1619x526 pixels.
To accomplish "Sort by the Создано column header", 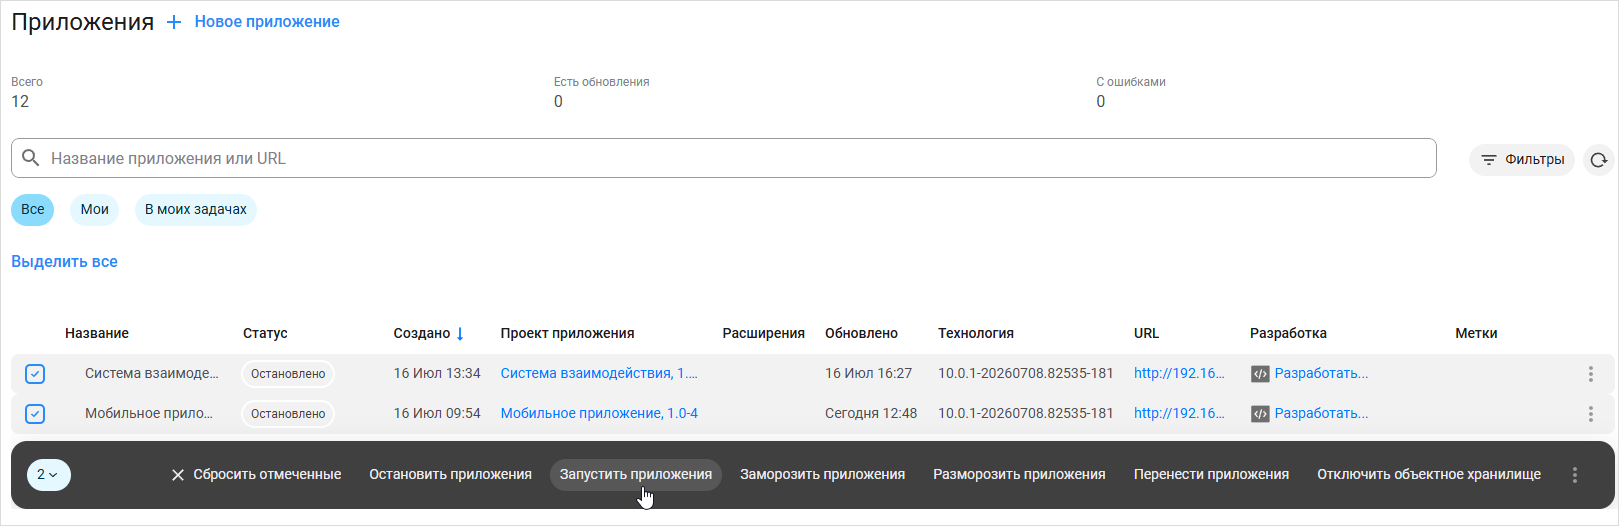I will coord(422,333).
